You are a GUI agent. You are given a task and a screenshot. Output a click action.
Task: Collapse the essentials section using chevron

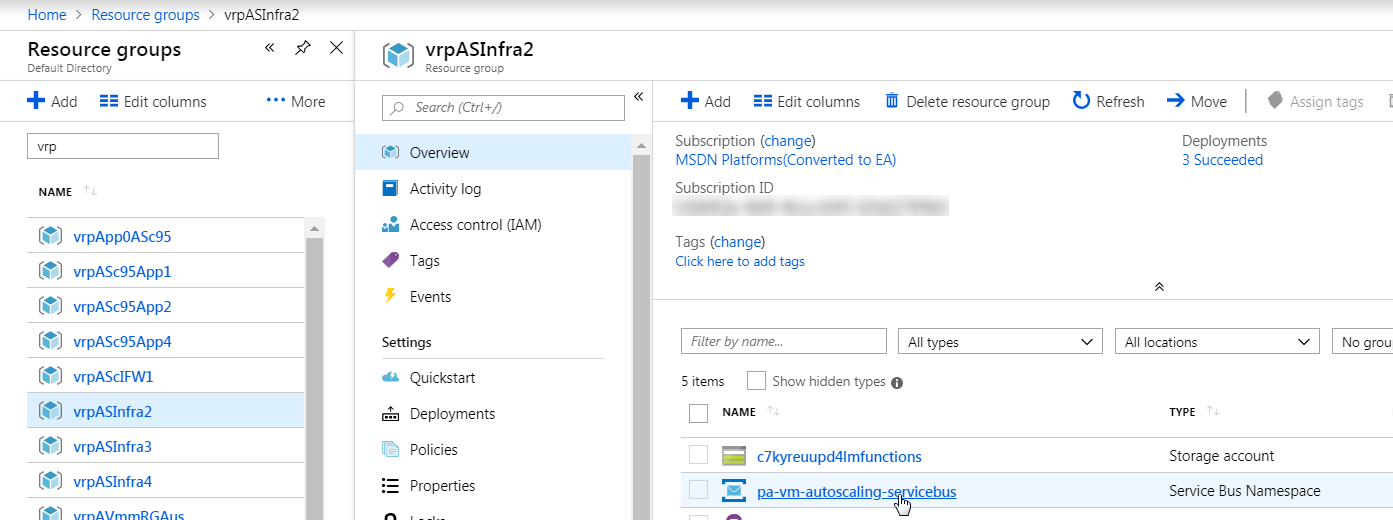tap(1159, 286)
